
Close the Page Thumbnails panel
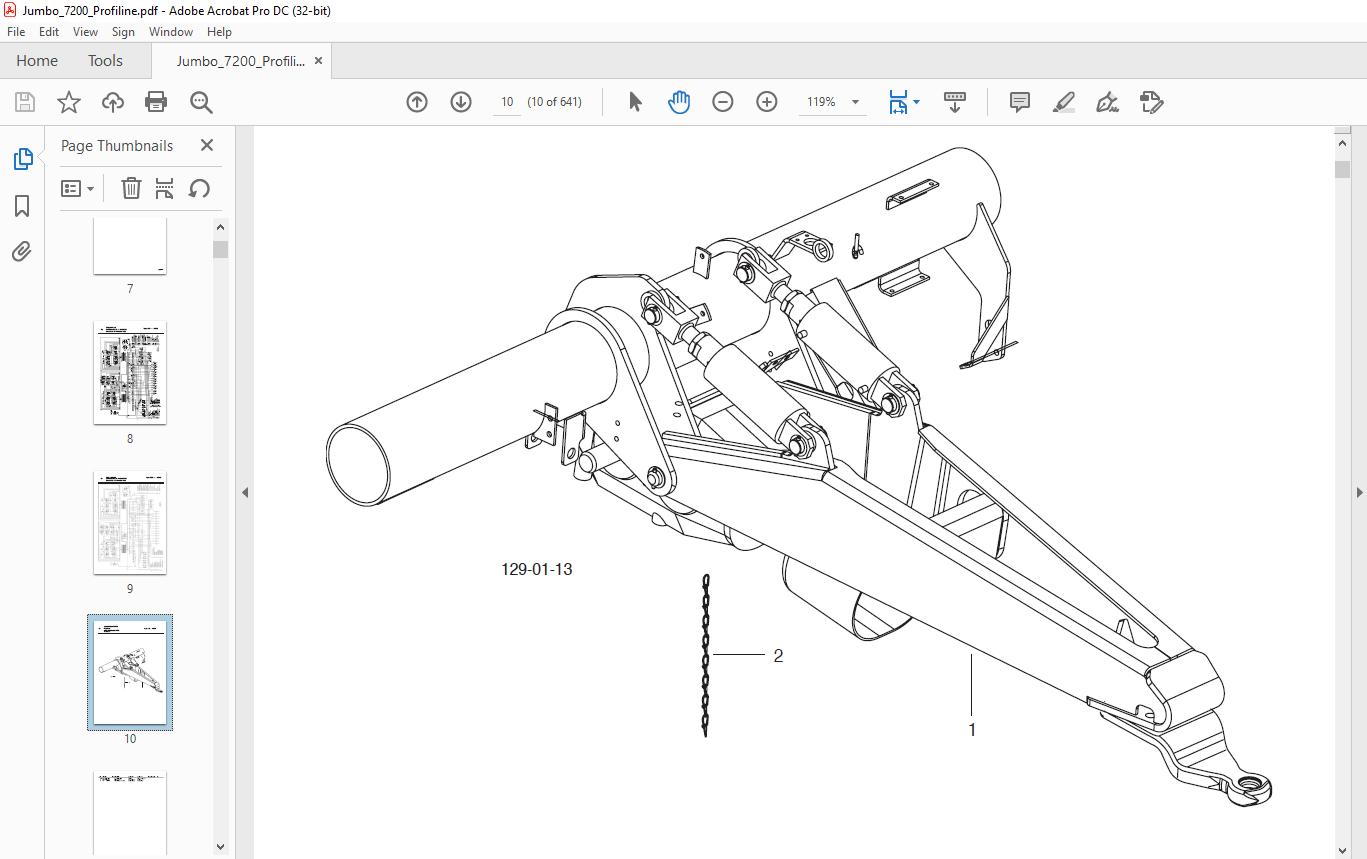(207, 145)
